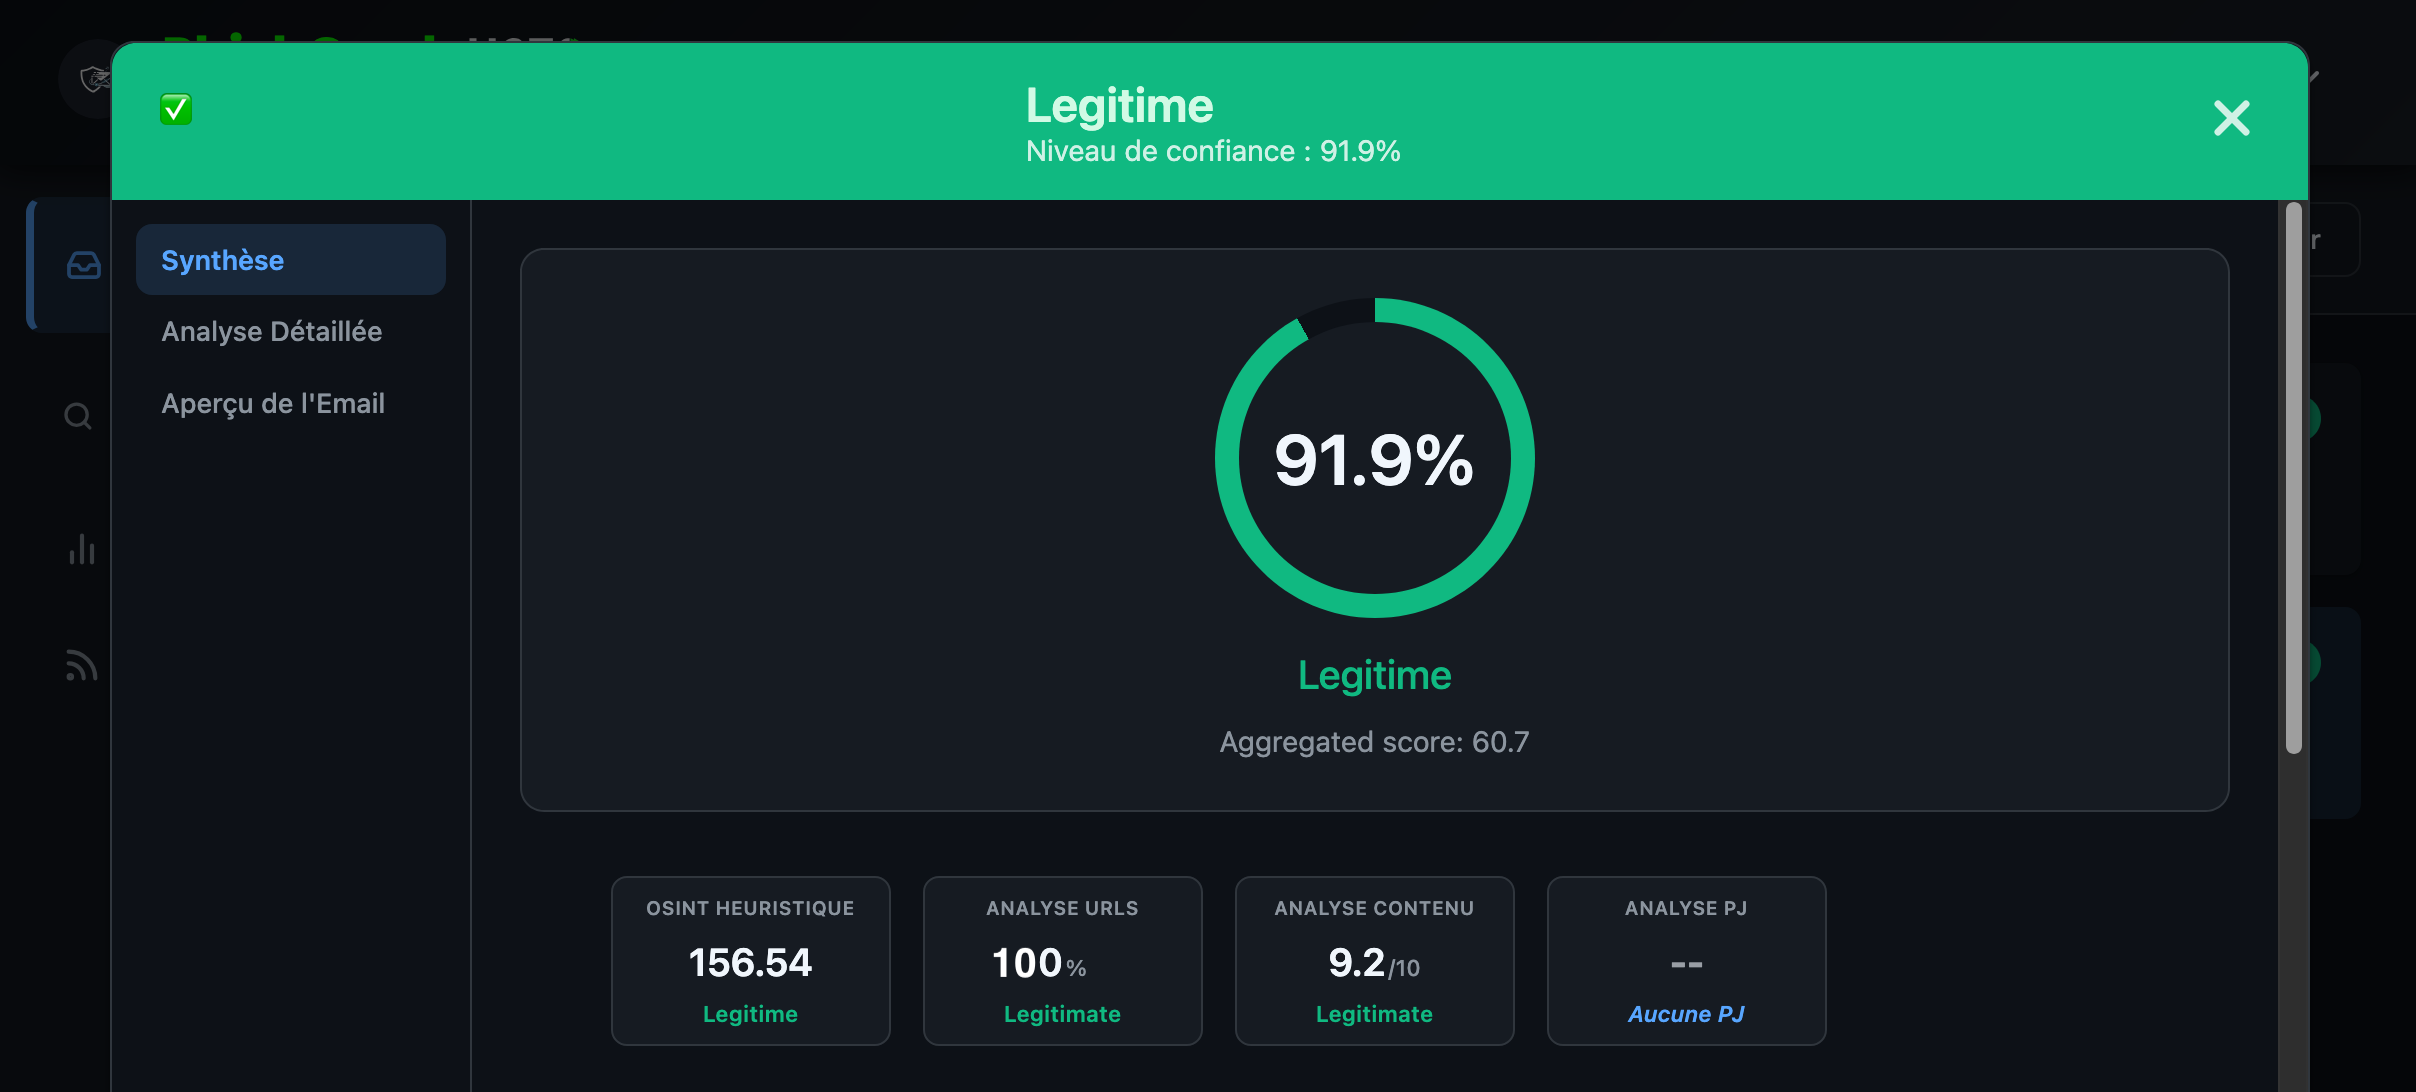Viewport: 2416px width, 1092px height.
Task: Open the bar chart statistics icon
Action: (82, 549)
